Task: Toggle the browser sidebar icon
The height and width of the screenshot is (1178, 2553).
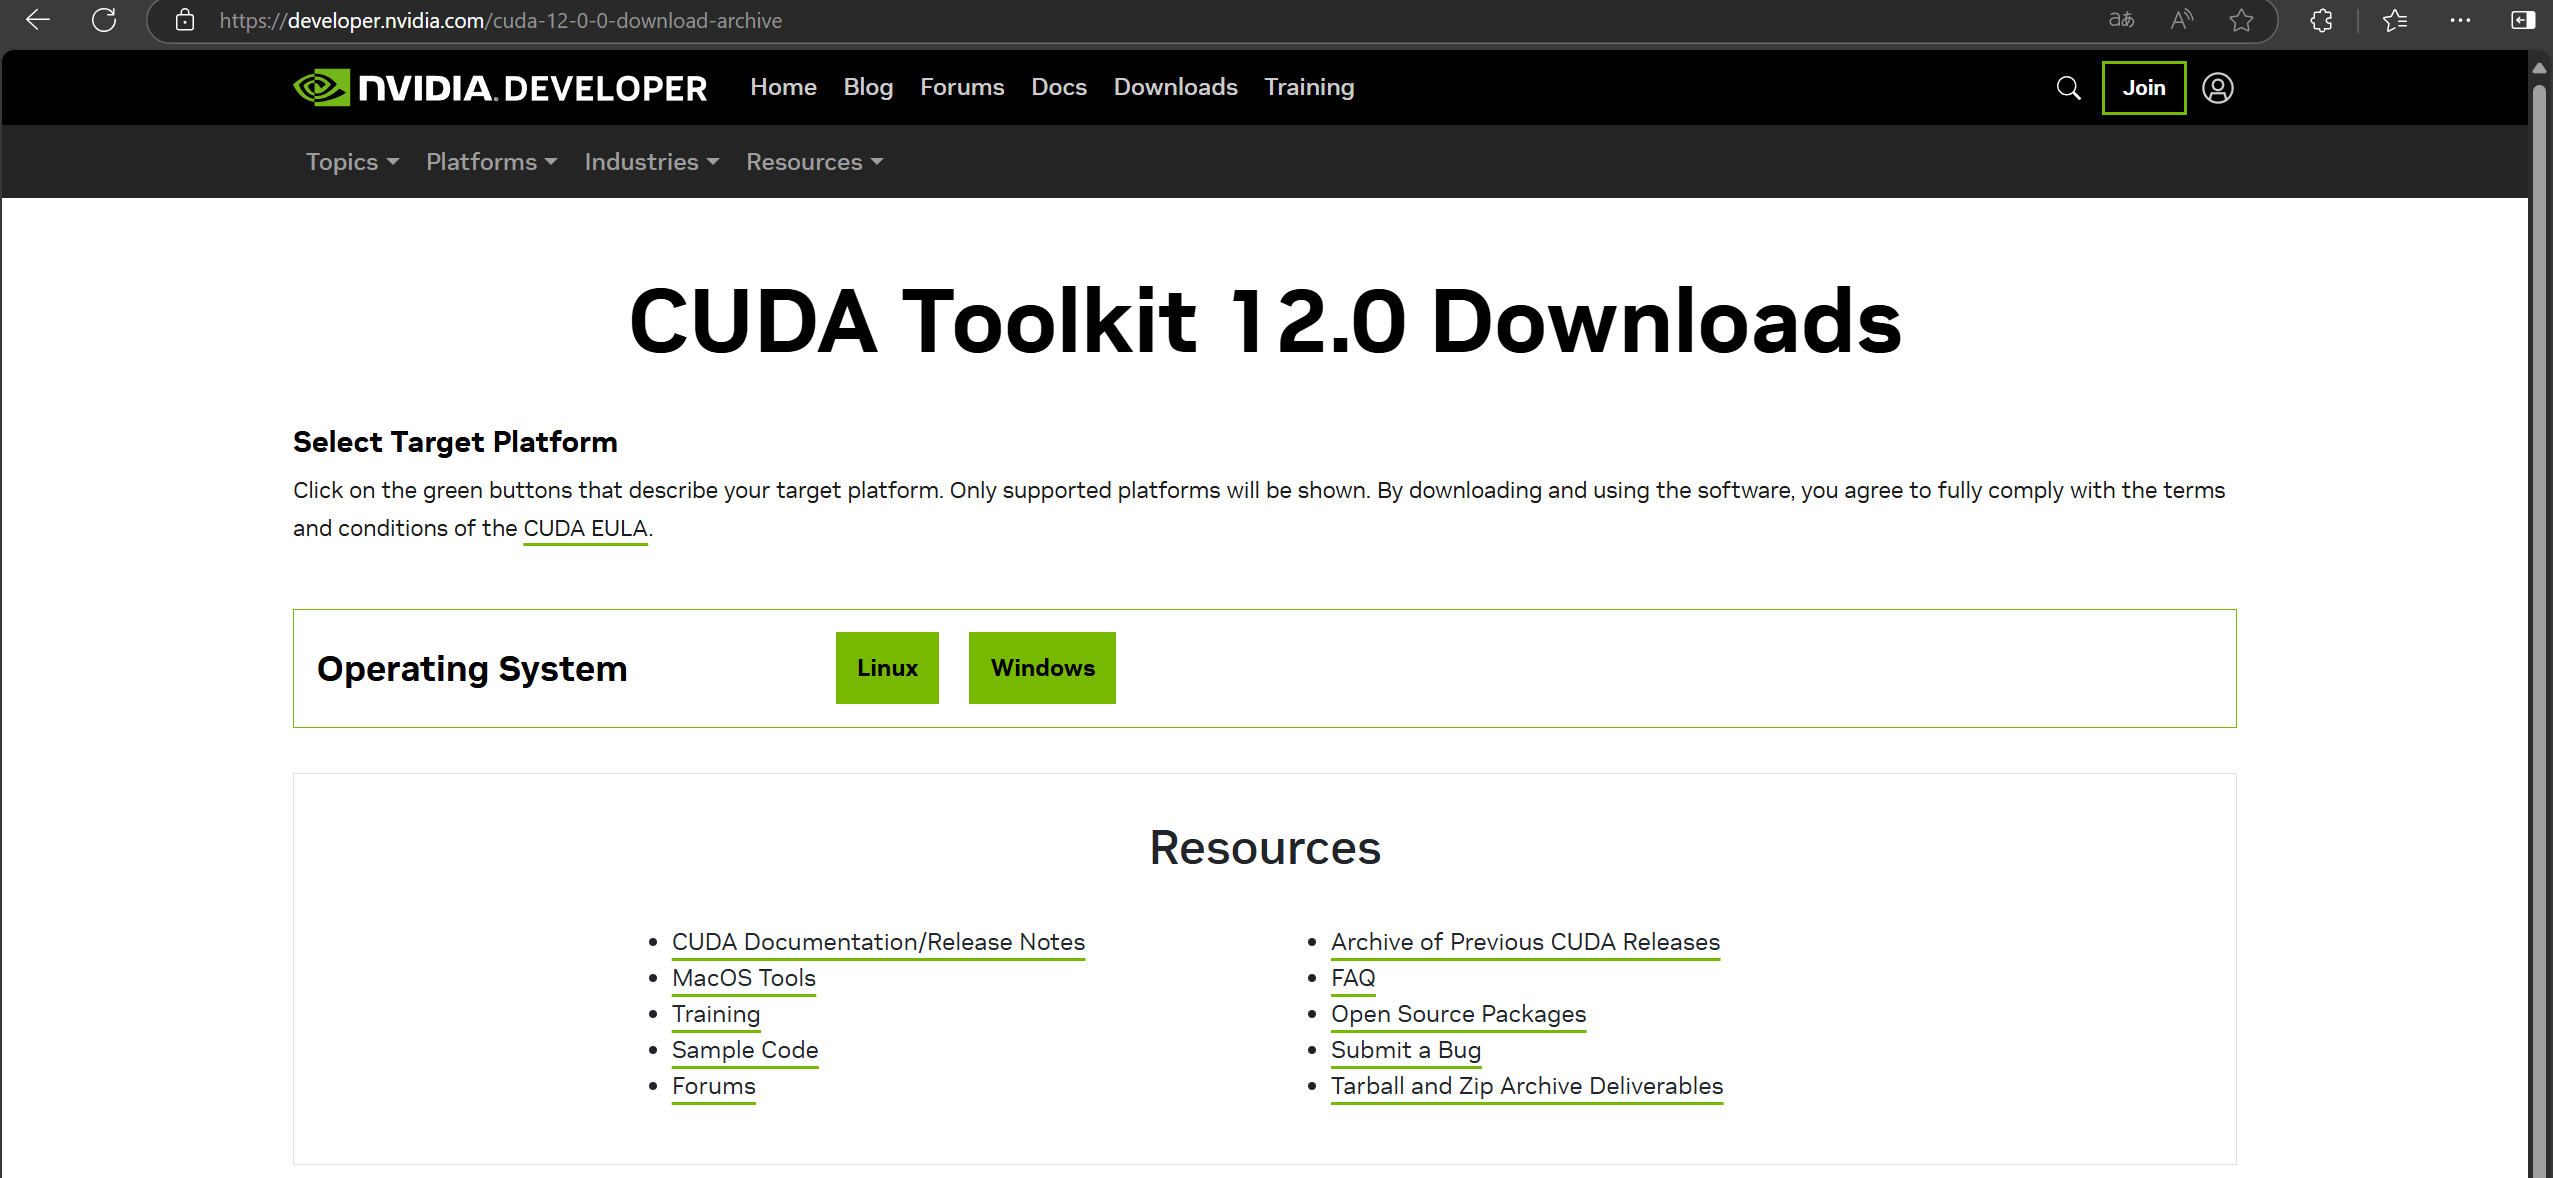Action: tap(2523, 20)
